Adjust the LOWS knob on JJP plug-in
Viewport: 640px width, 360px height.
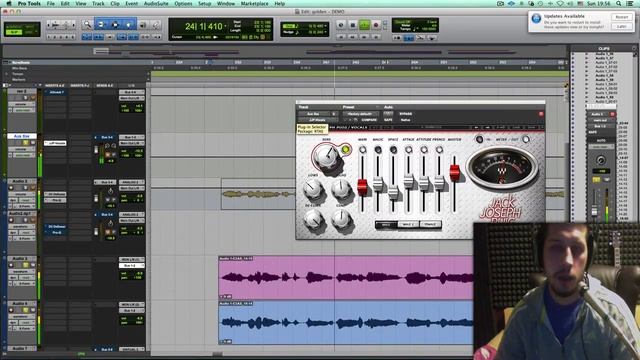click(x=313, y=188)
